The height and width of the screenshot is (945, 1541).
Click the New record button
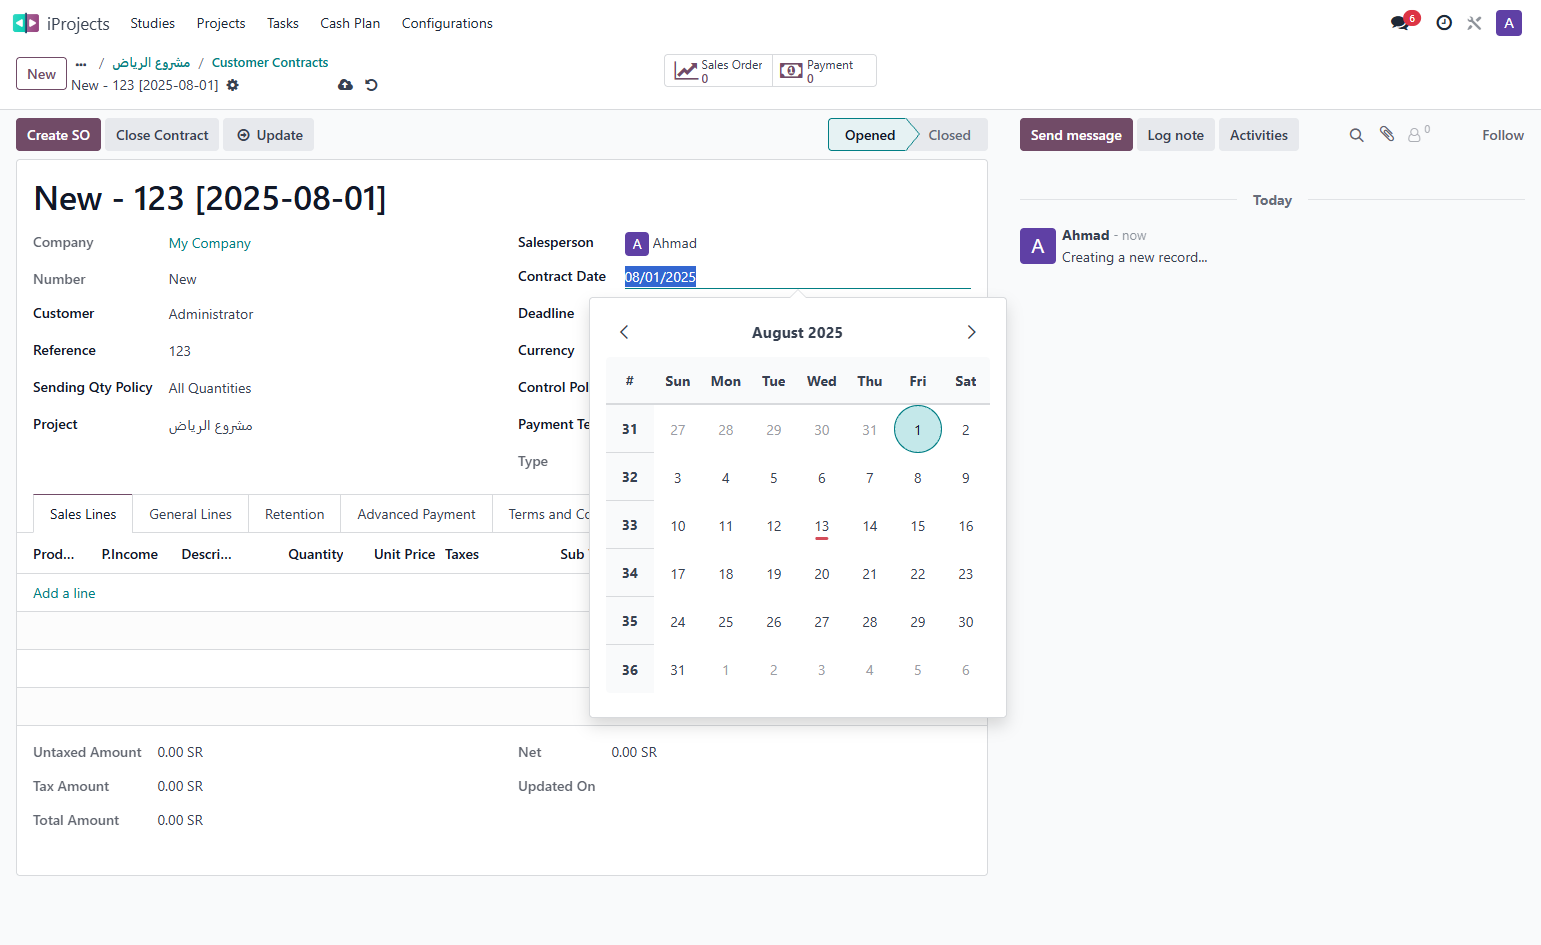click(41, 74)
